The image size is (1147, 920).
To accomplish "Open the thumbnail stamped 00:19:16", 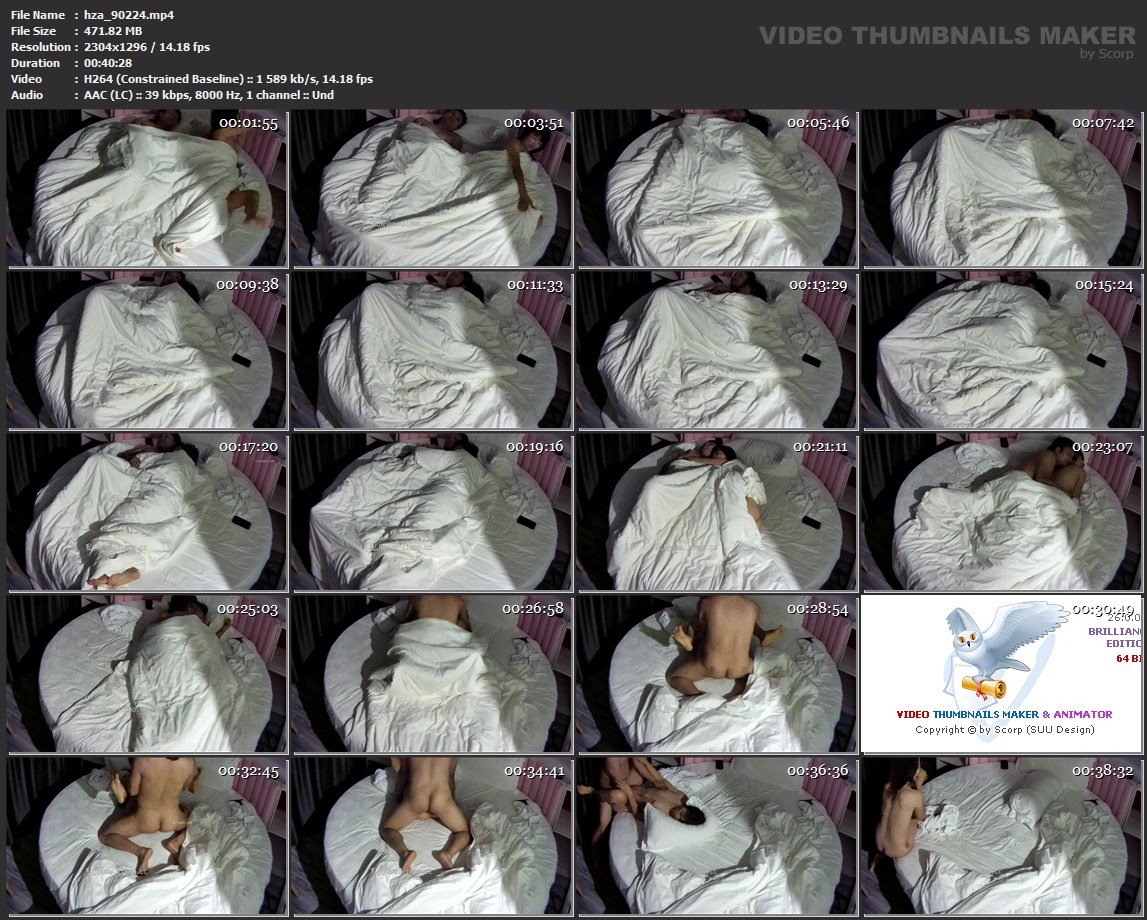I will click(431, 511).
